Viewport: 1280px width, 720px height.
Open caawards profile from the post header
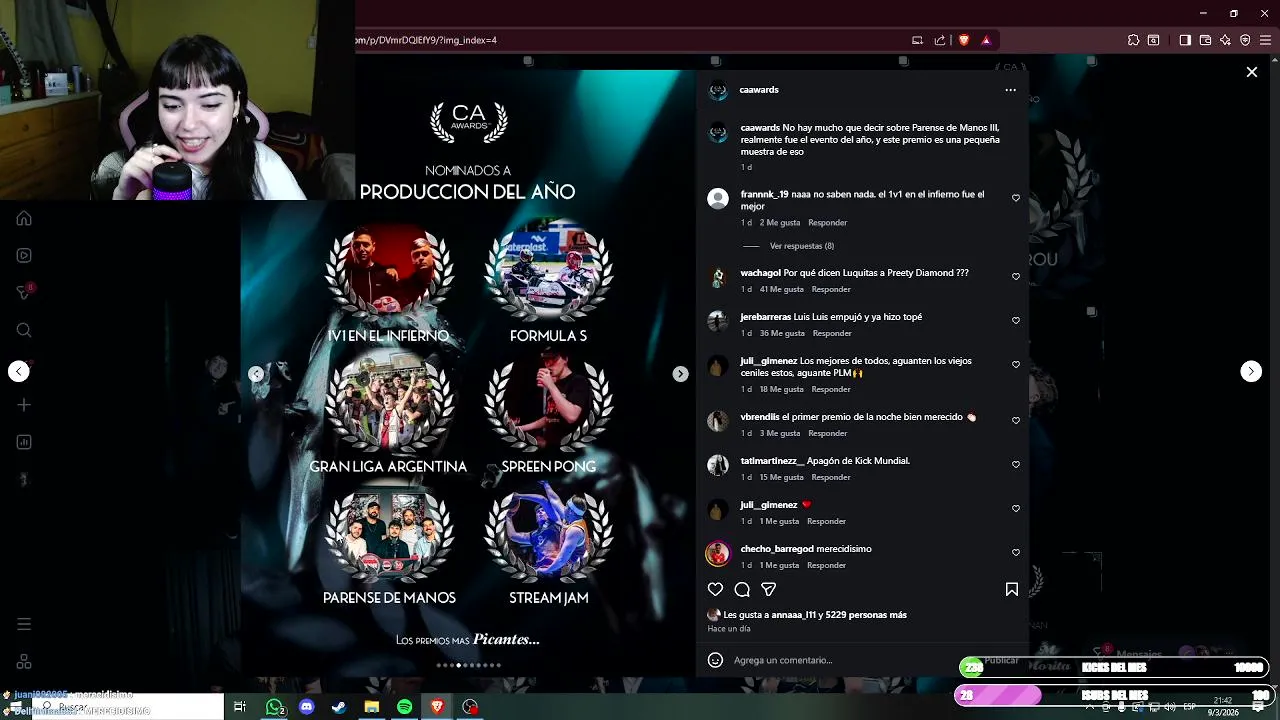759,90
